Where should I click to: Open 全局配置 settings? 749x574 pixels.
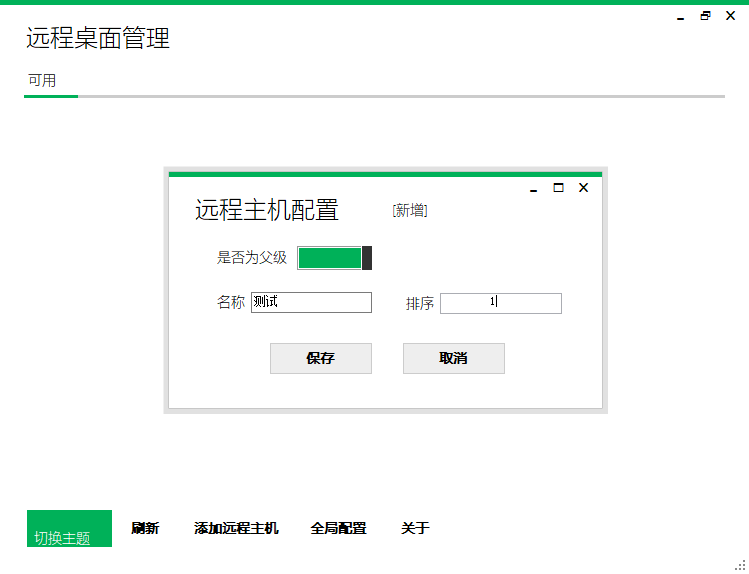338,528
